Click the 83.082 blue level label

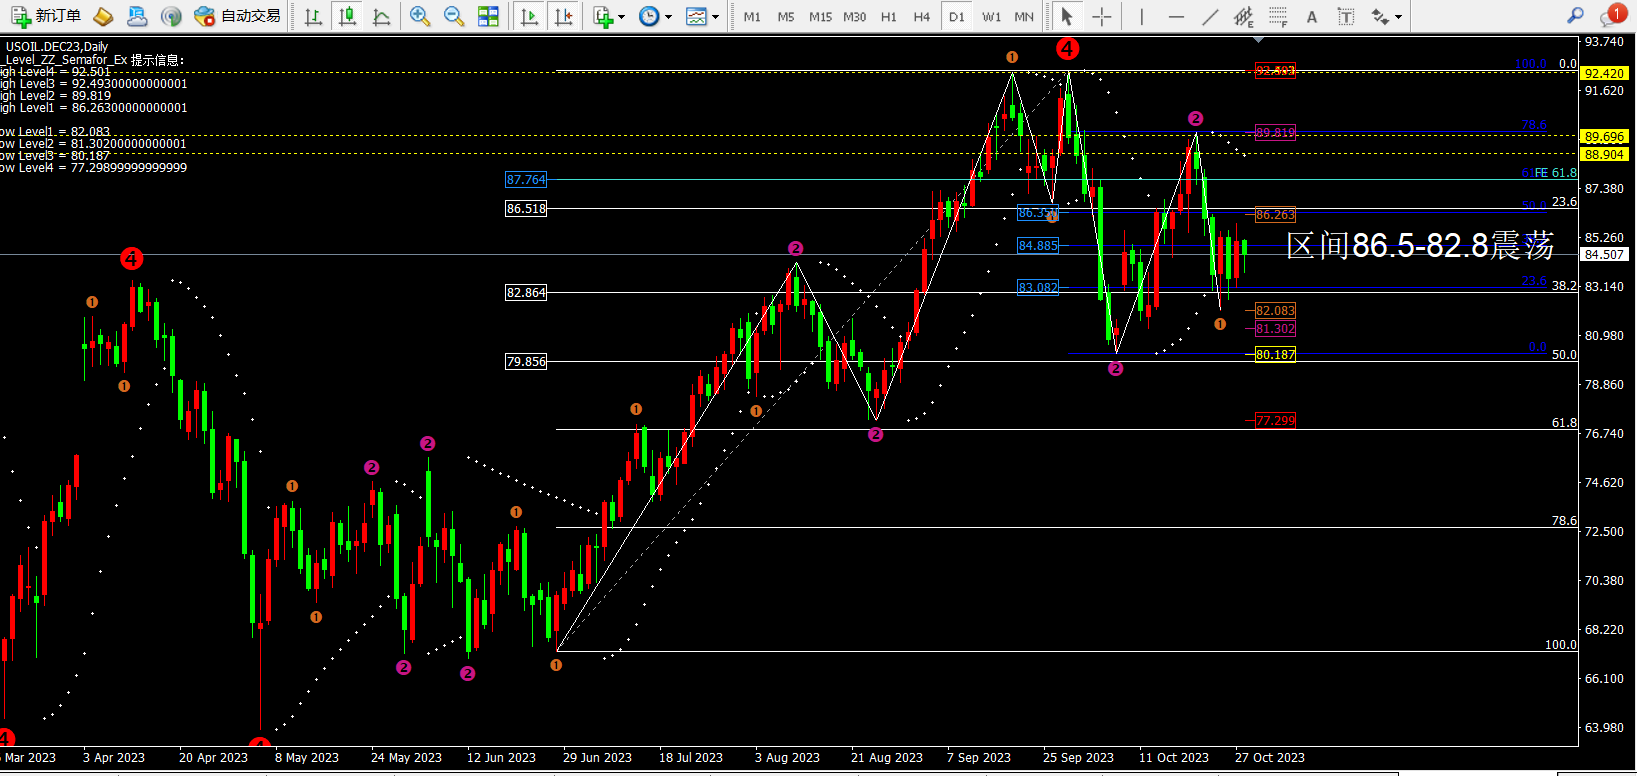pyautogui.click(x=1038, y=288)
